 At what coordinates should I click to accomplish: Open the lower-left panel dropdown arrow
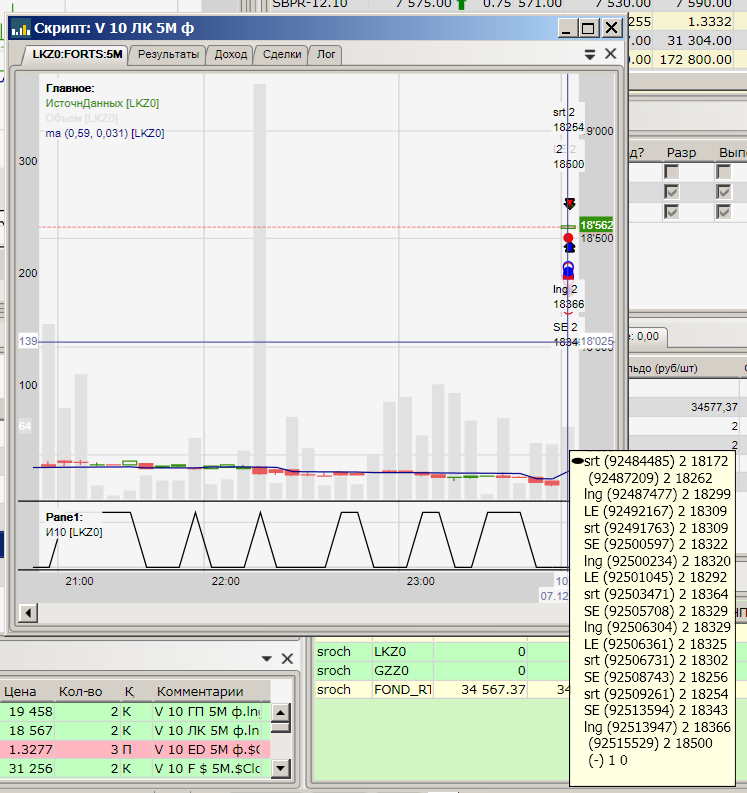click(x=267, y=658)
